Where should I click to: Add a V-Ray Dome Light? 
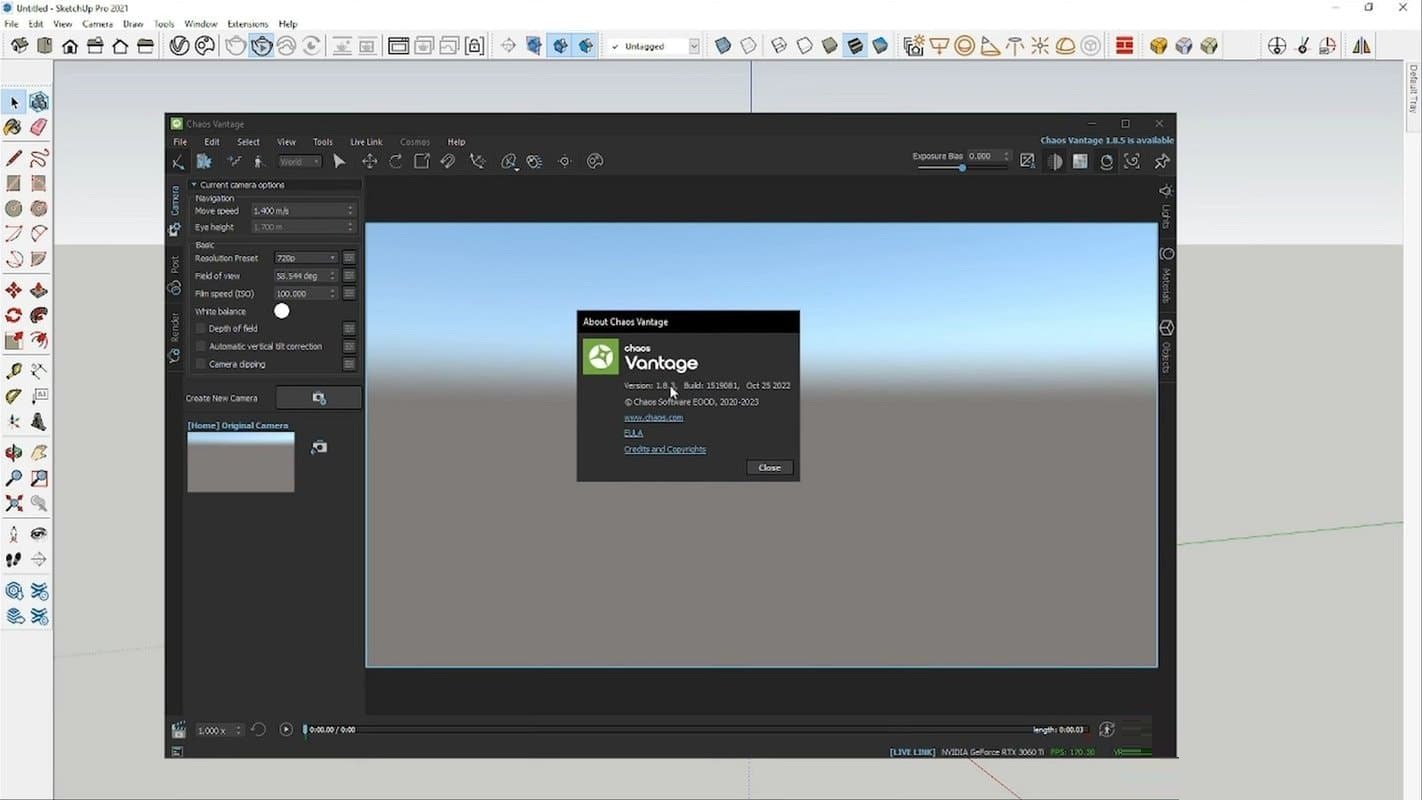[1066, 46]
